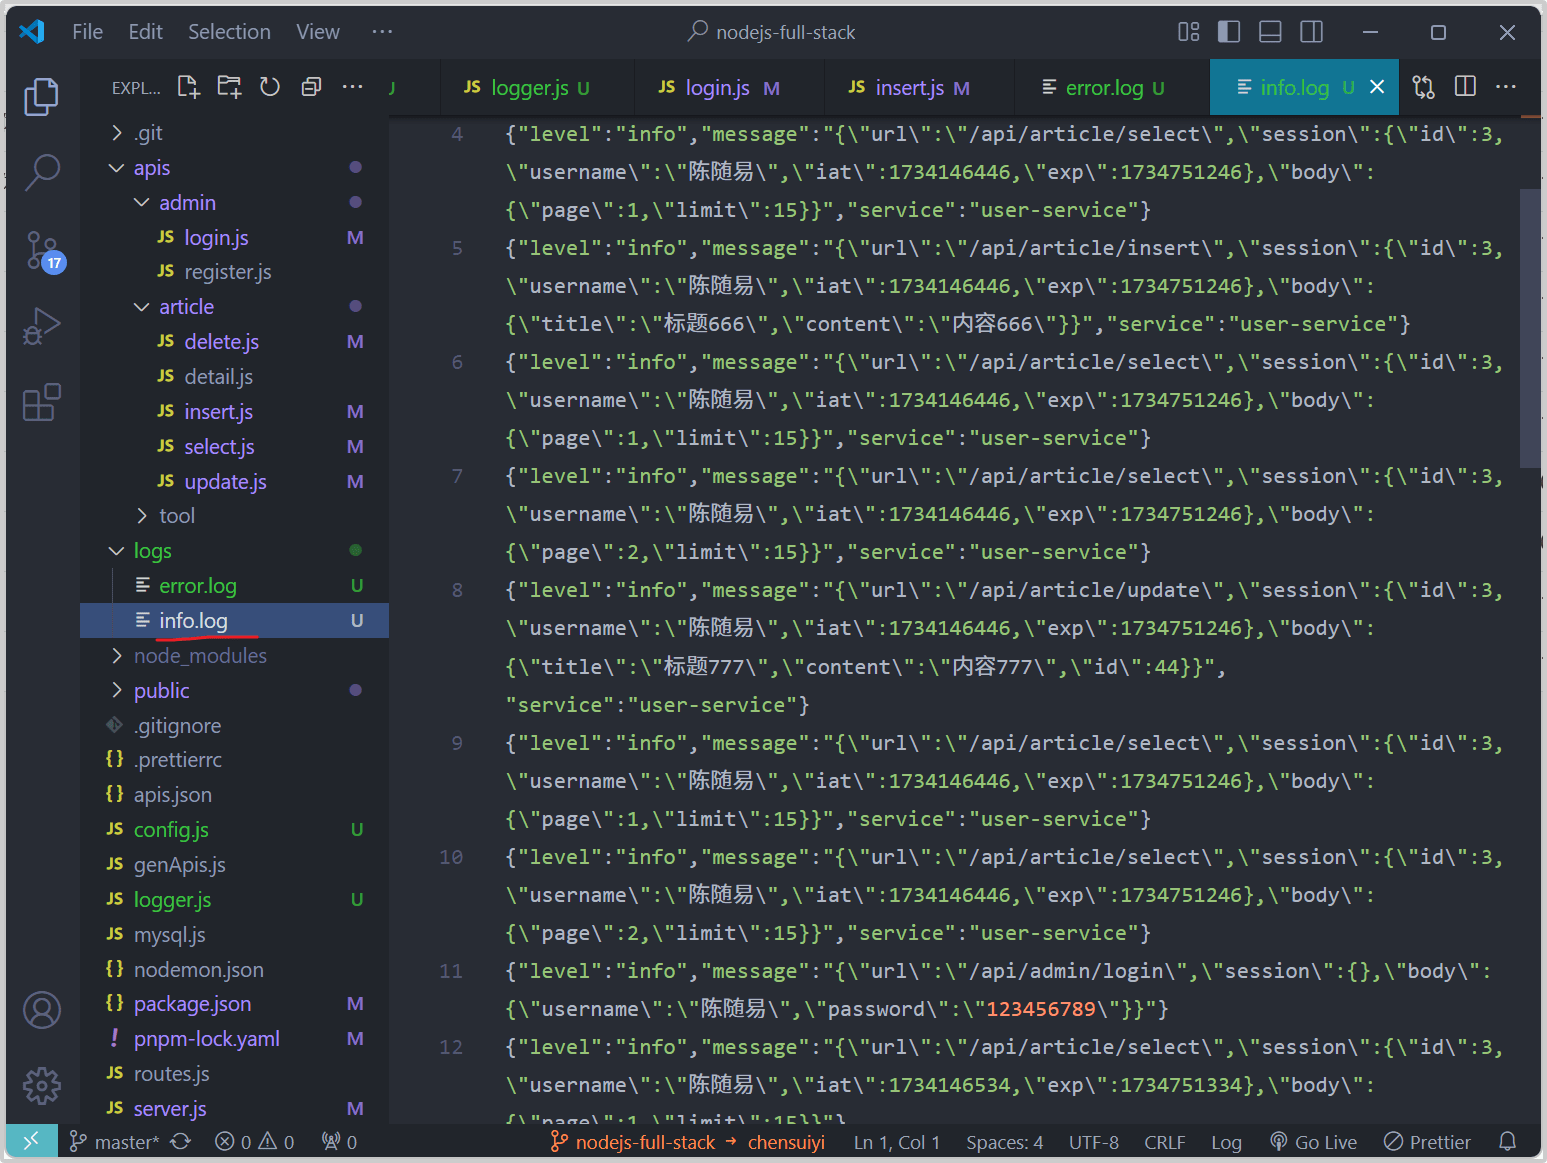Collapse the apis folder

click(x=234, y=168)
